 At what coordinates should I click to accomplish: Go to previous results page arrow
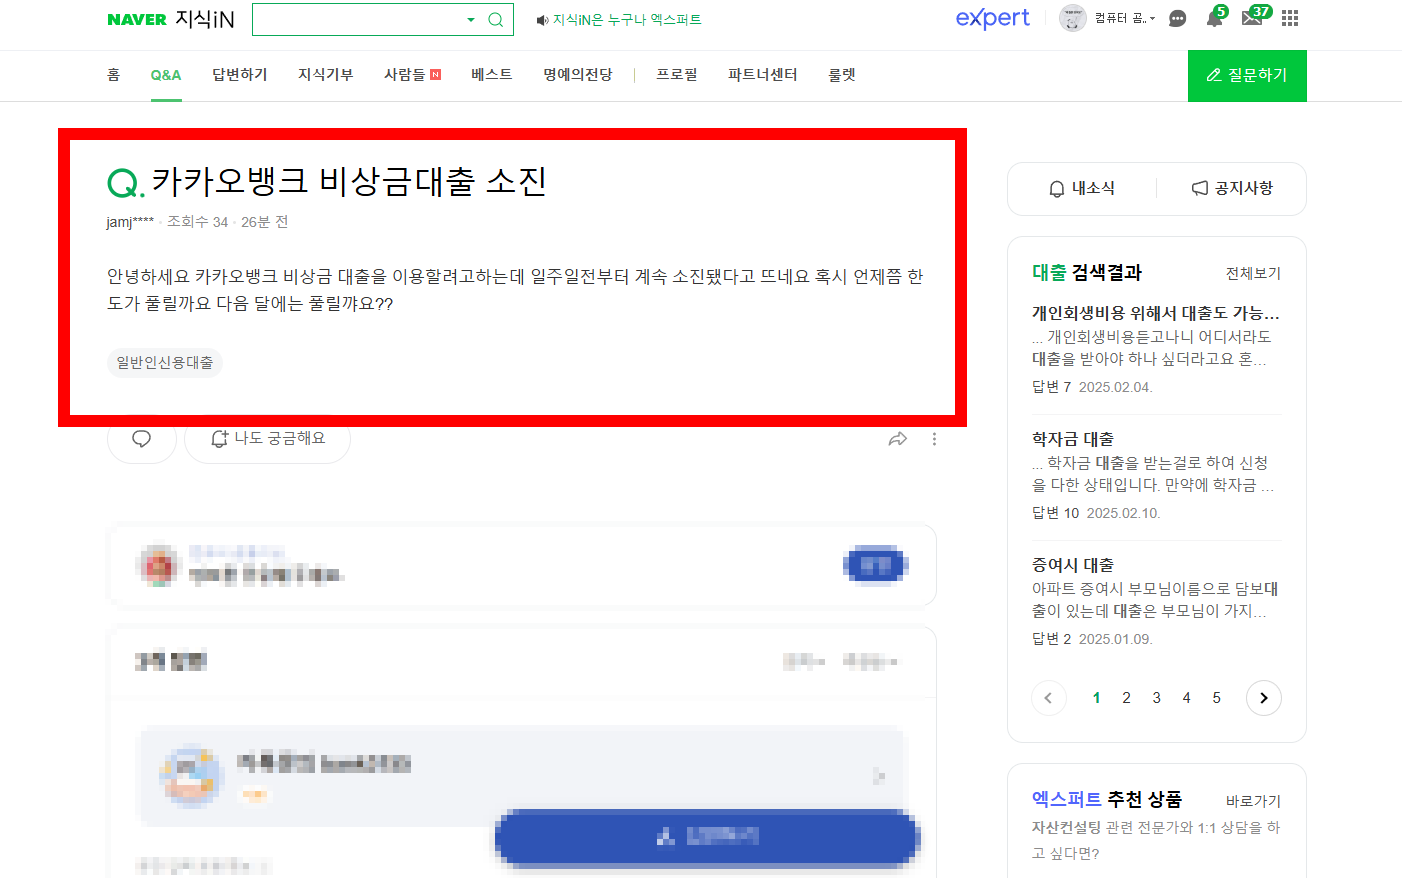coord(1048,698)
